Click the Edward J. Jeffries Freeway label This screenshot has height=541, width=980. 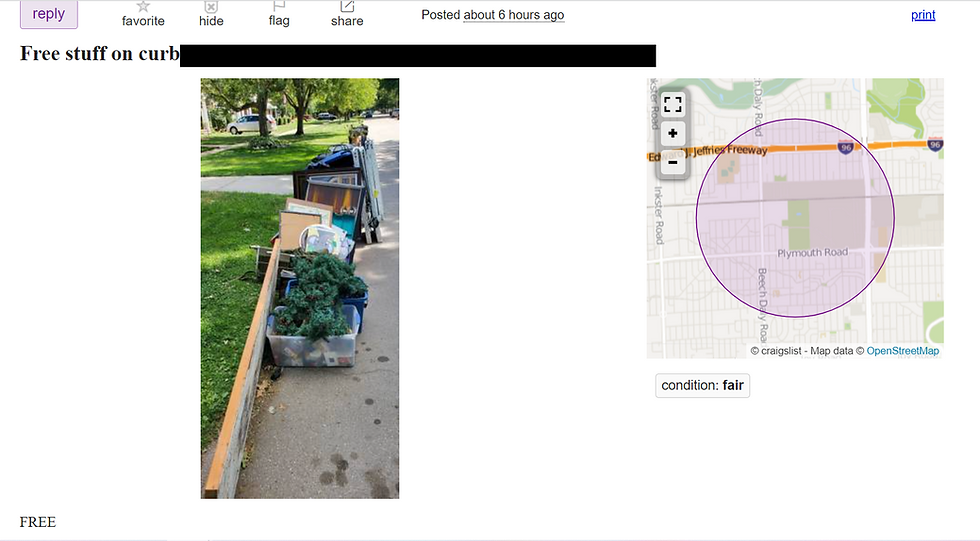click(708, 152)
